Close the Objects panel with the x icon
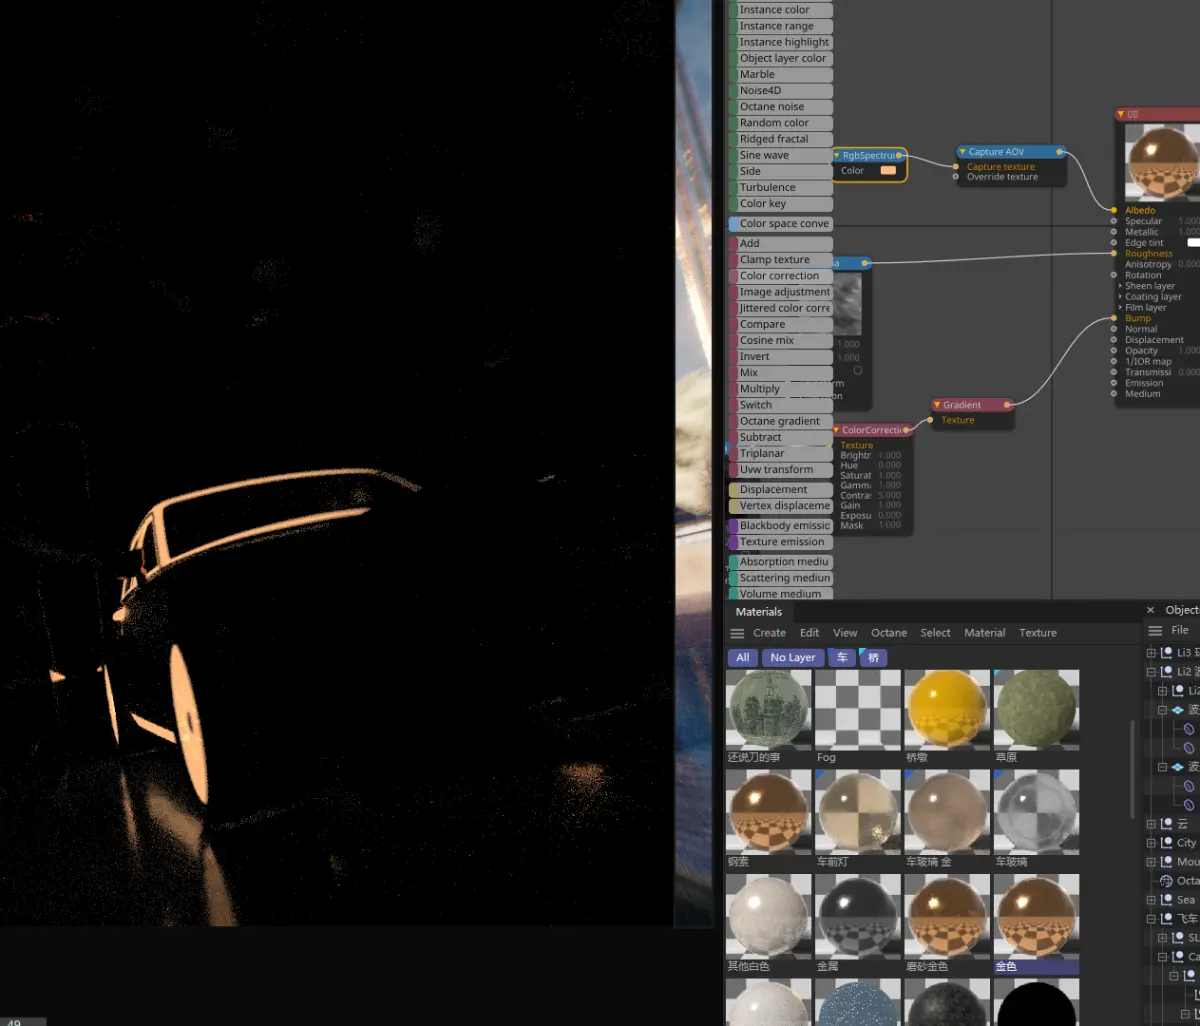 coord(1150,610)
